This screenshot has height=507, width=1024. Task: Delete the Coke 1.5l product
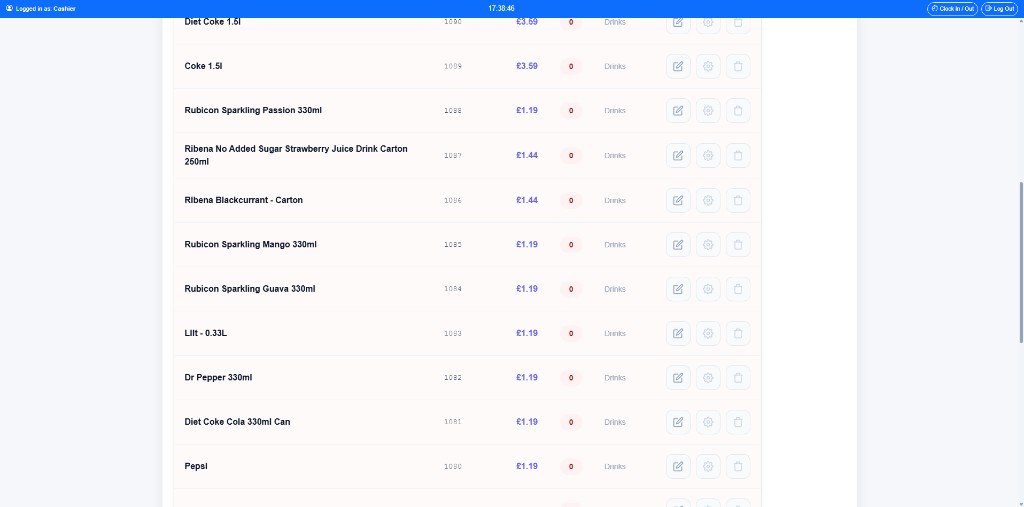coord(738,66)
